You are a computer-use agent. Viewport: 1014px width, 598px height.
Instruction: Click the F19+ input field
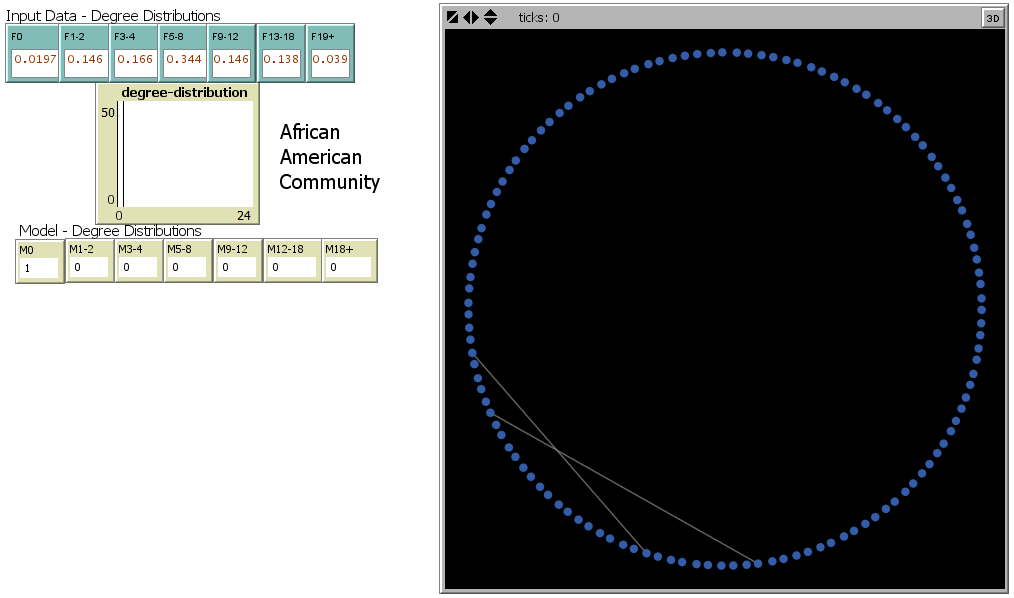click(330, 60)
